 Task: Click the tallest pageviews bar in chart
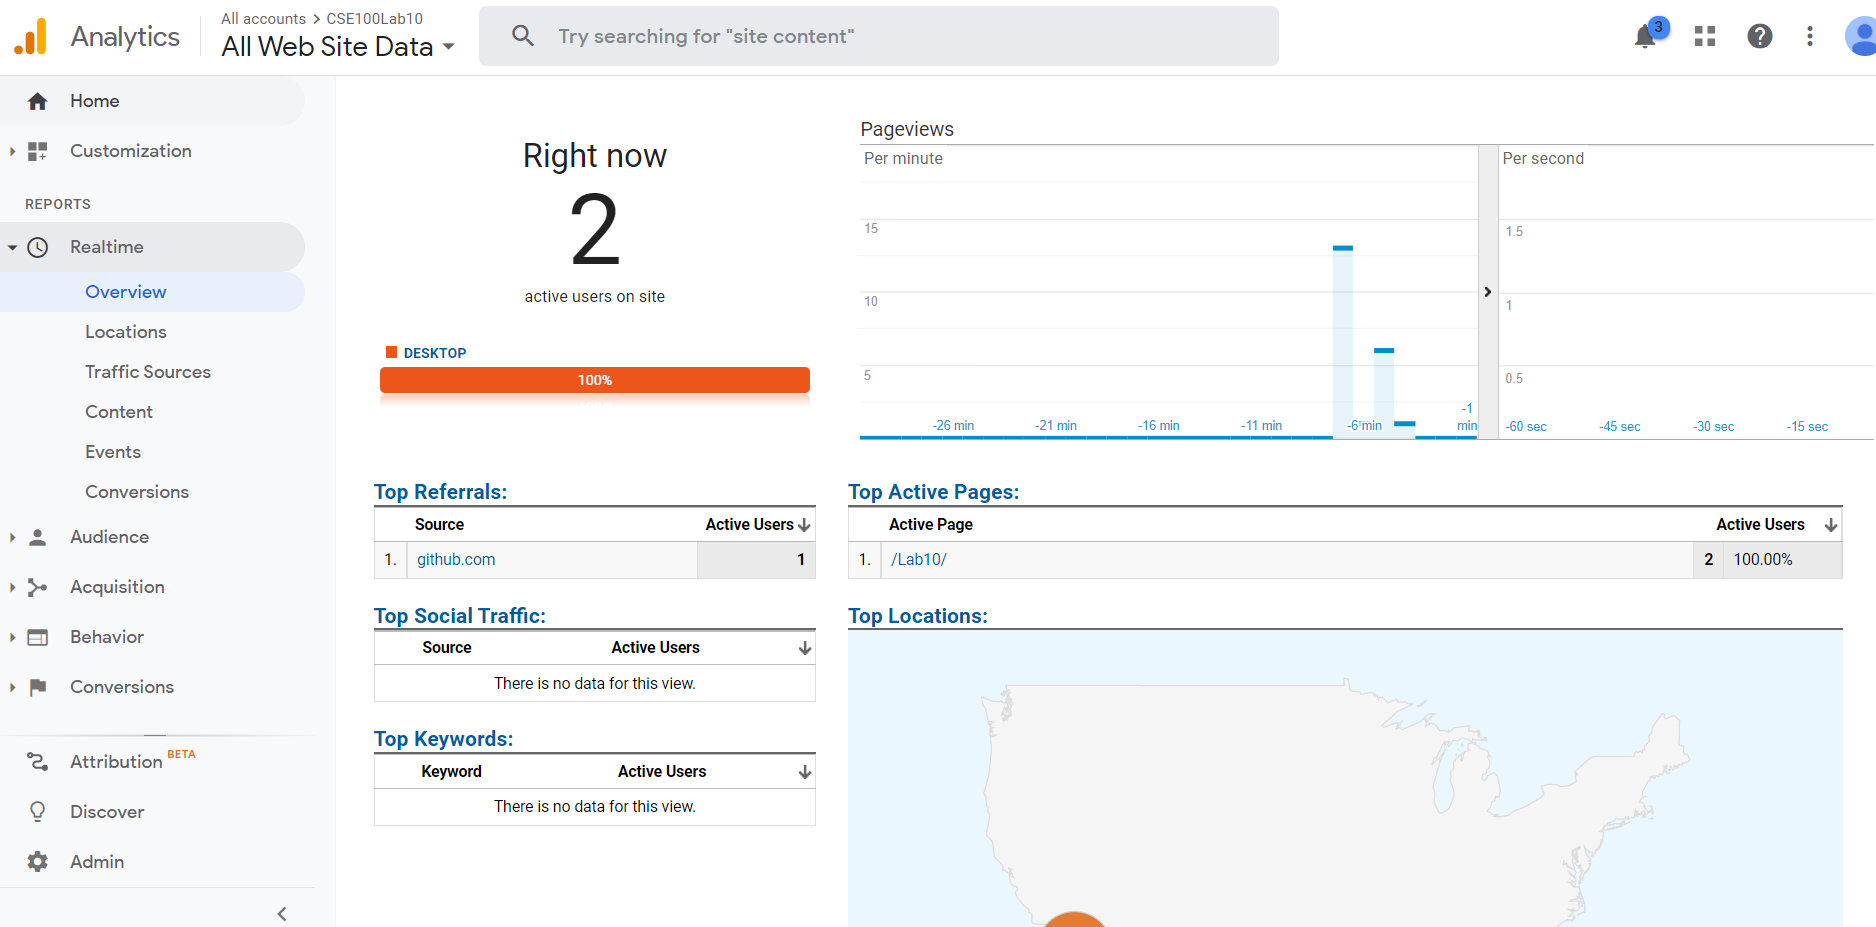1343,340
